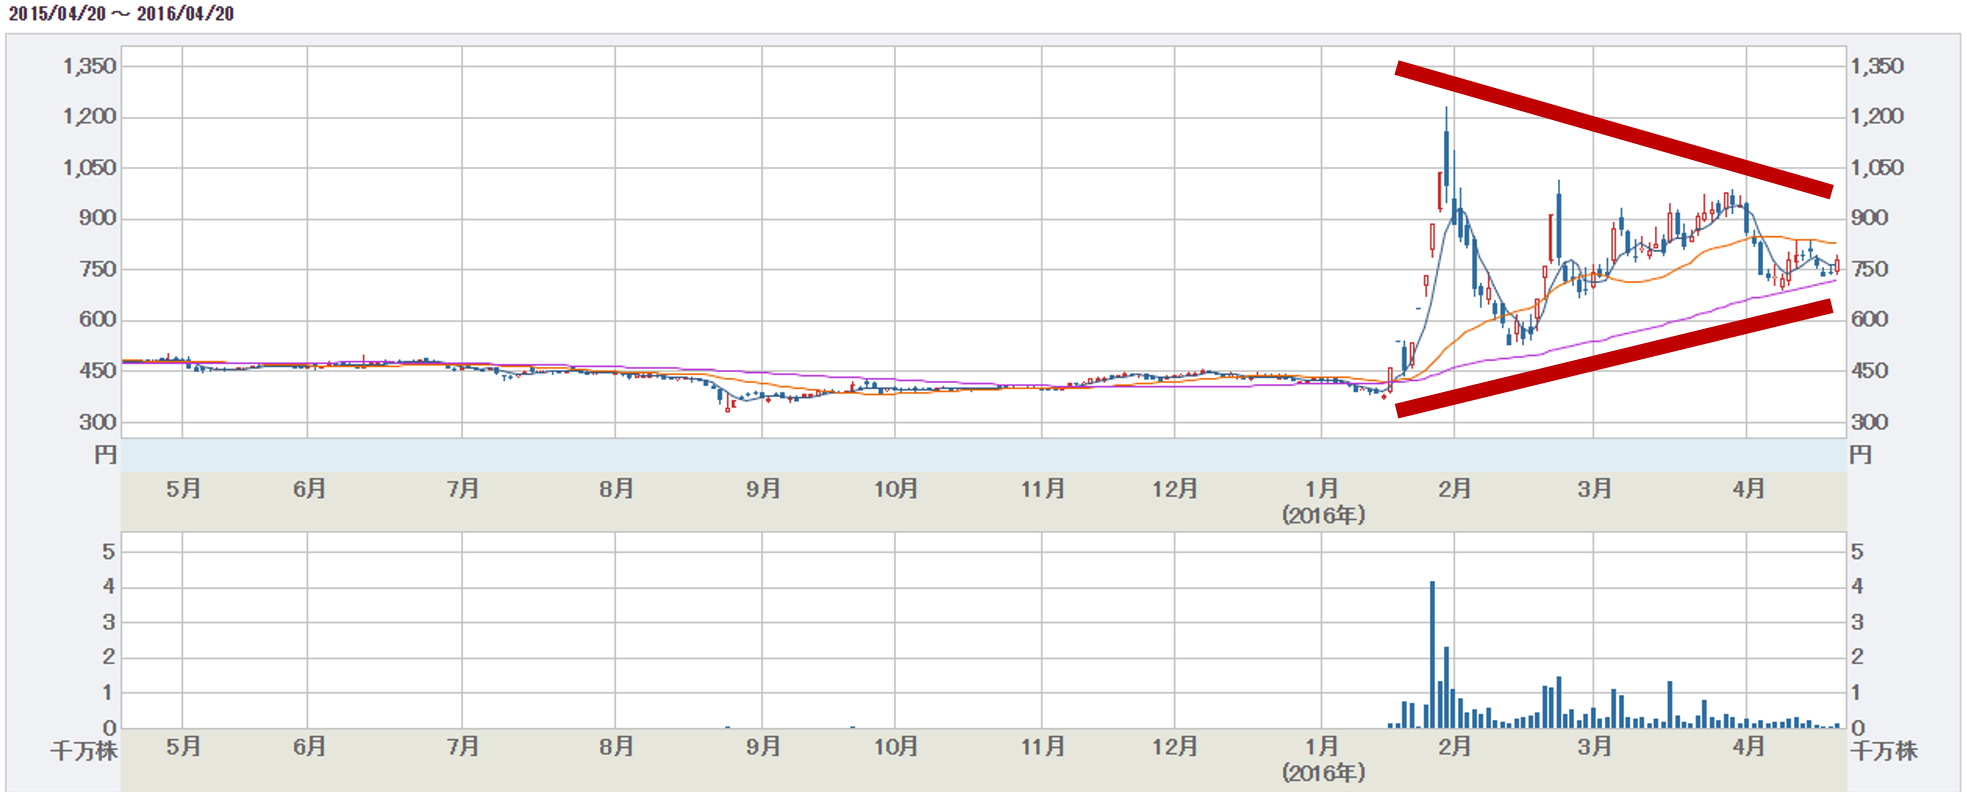Click the 450 label on right price axis
1967x792 pixels.
[1869, 370]
